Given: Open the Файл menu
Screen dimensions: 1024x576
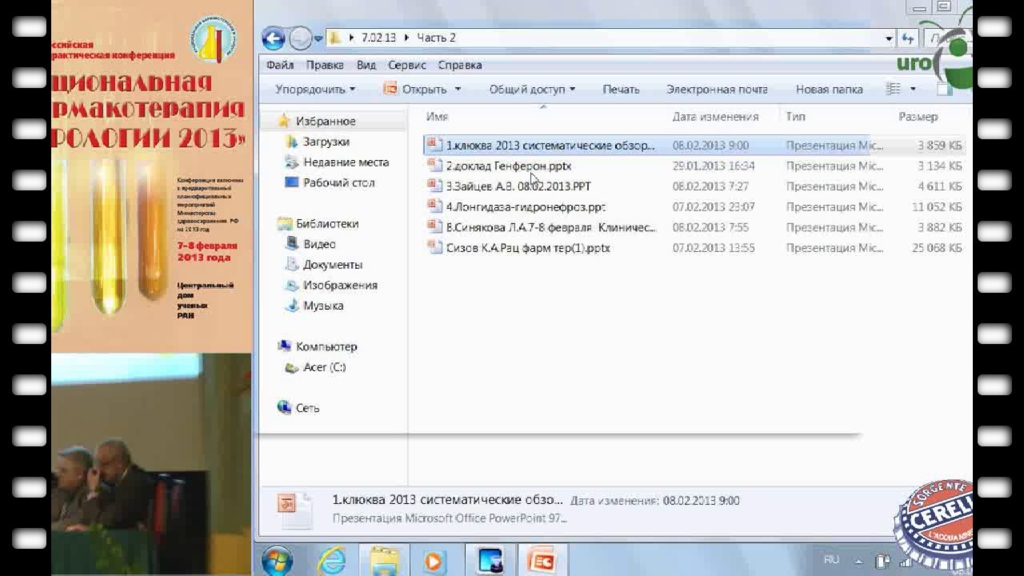Looking at the screenshot, I should click(280, 65).
